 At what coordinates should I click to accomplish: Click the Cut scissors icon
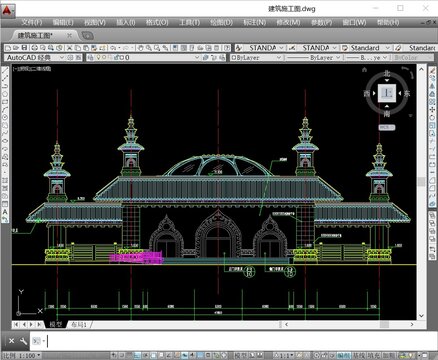click(69, 48)
